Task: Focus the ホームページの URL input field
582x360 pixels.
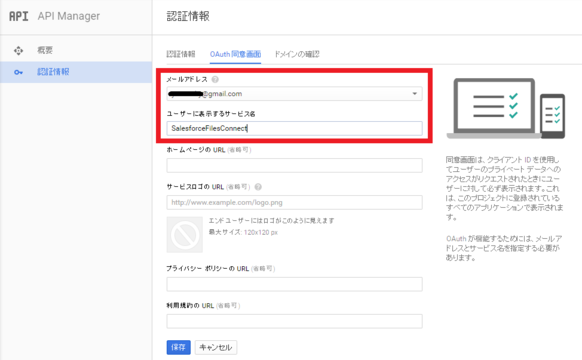Action: (x=294, y=166)
